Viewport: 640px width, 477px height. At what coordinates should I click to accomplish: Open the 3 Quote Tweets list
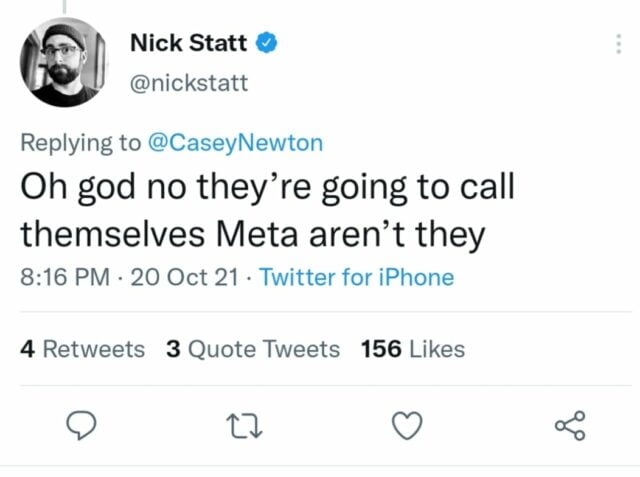click(x=253, y=349)
